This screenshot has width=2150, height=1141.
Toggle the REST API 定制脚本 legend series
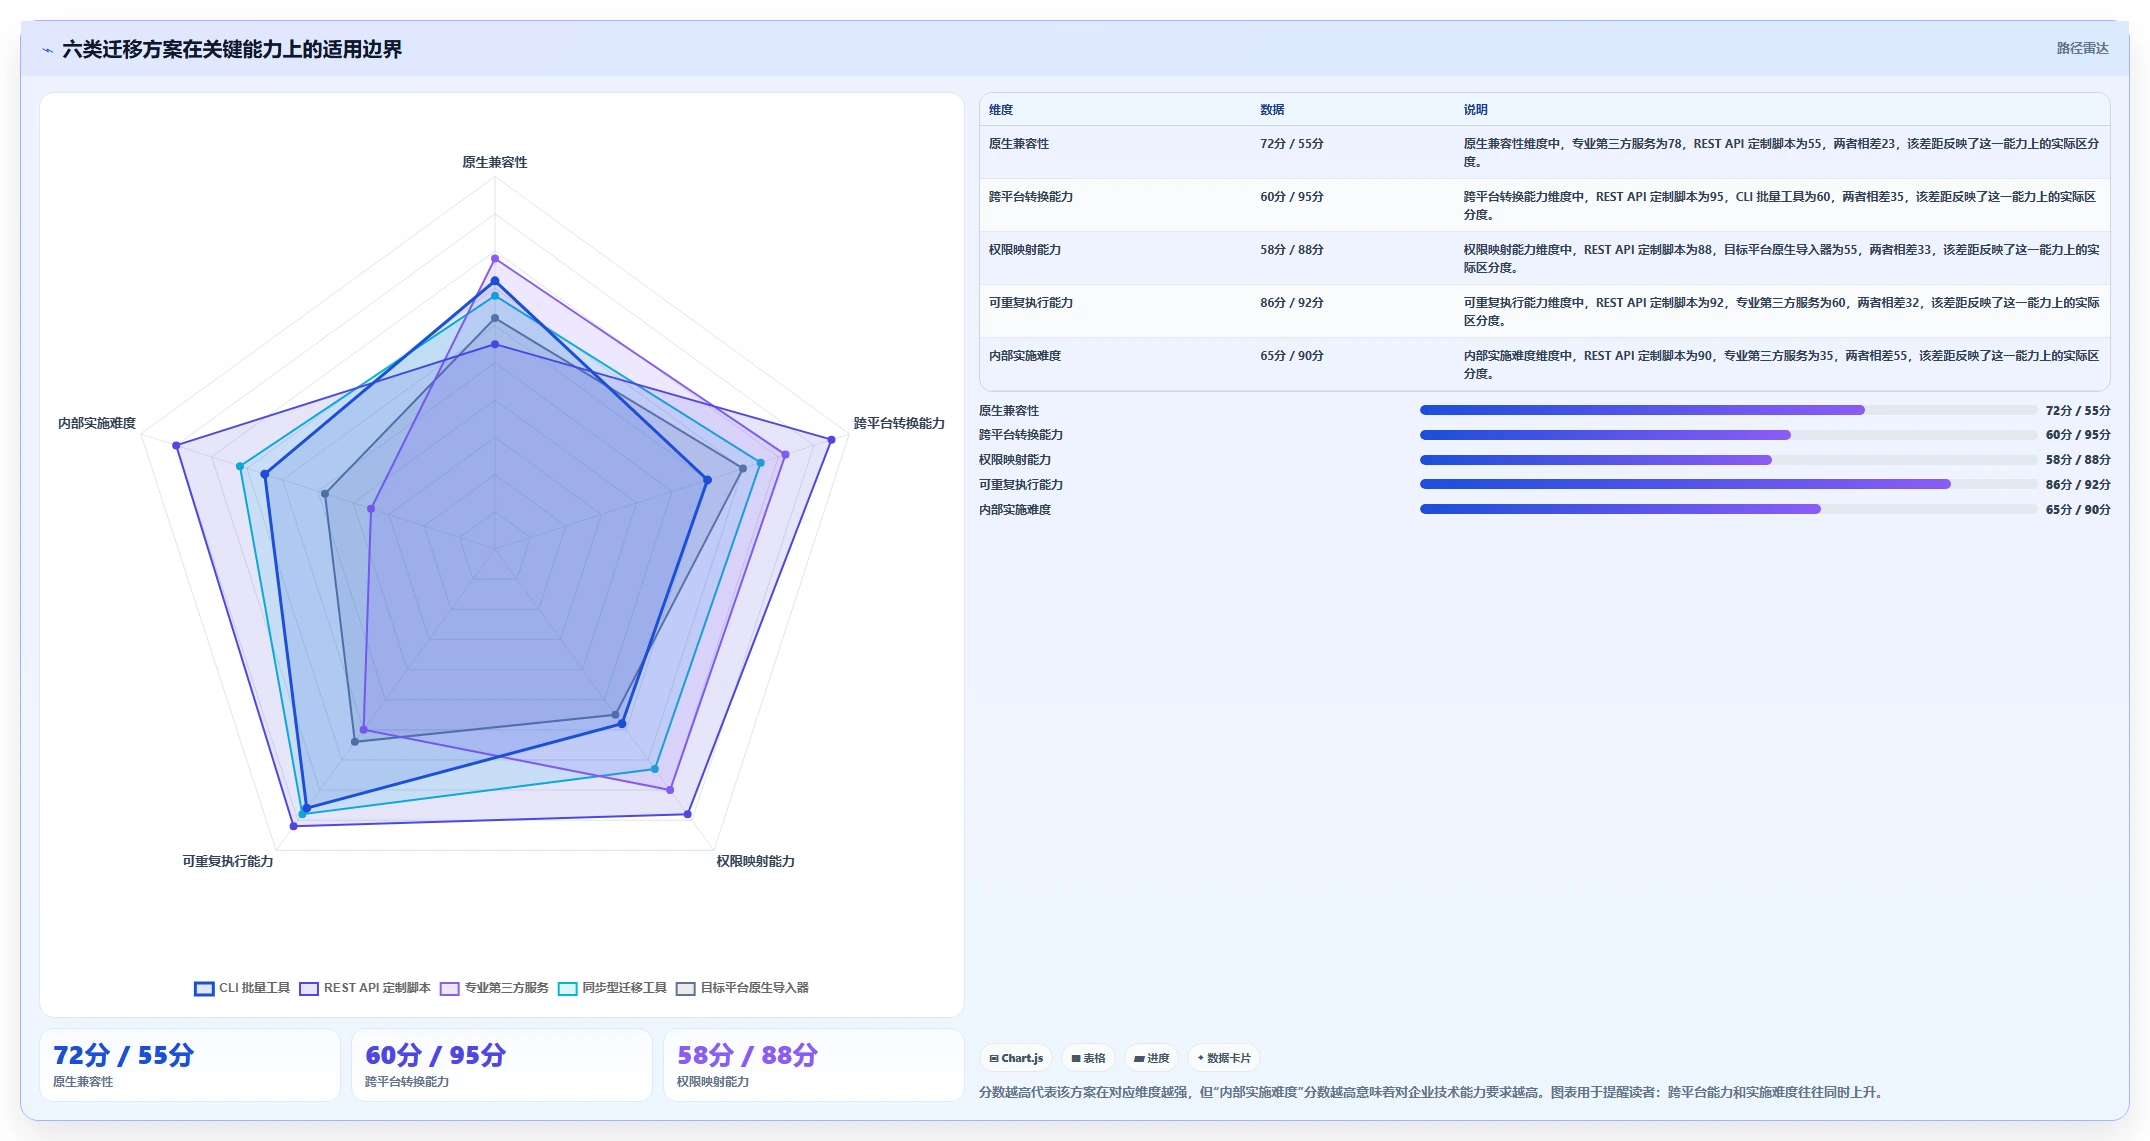point(365,988)
